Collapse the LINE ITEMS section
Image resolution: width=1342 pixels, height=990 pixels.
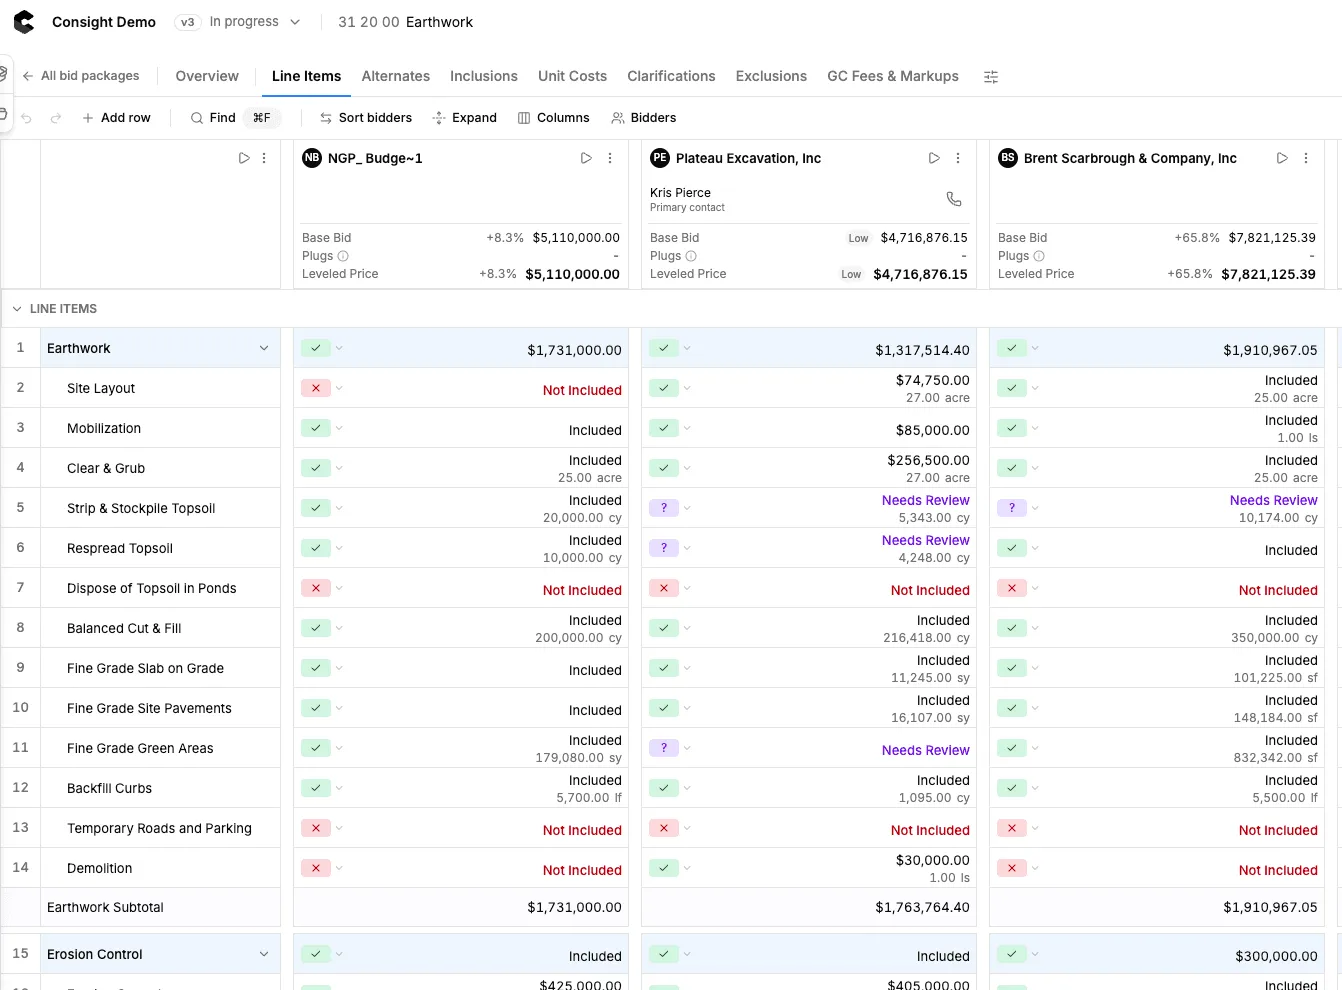[17, 309]
